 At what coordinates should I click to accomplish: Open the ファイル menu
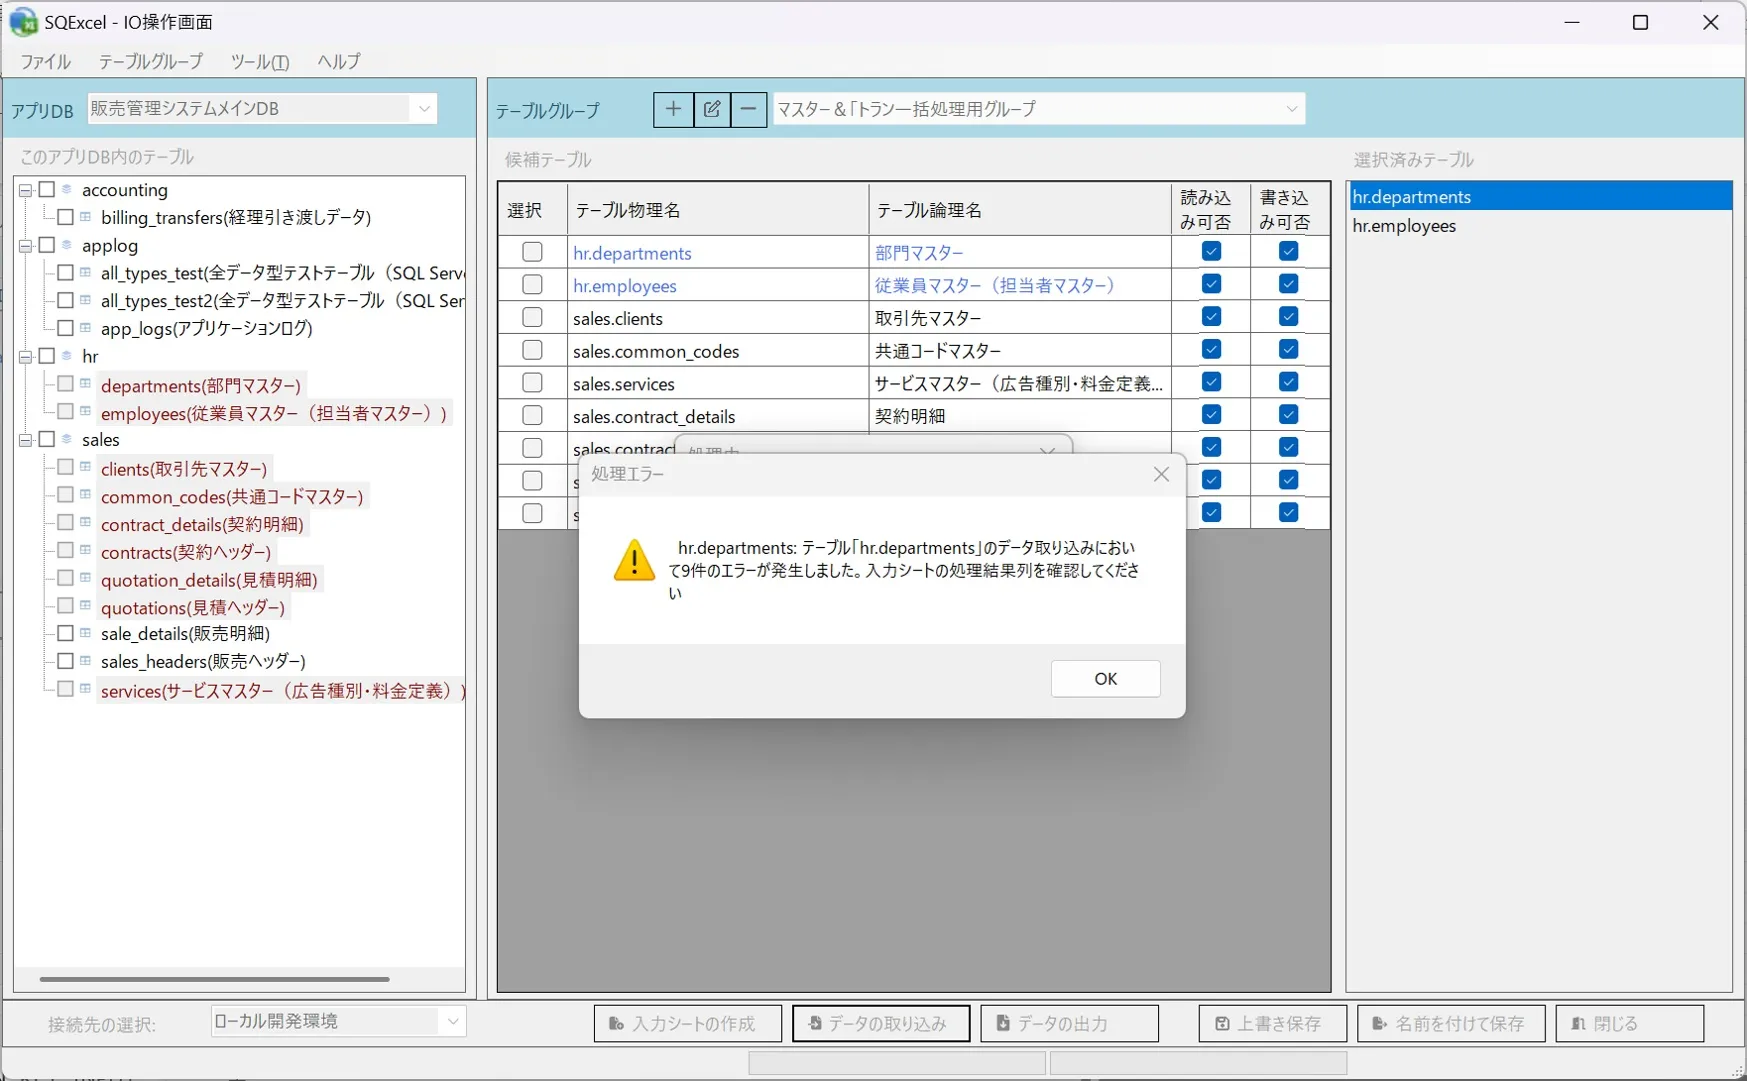tap(46, 61)
